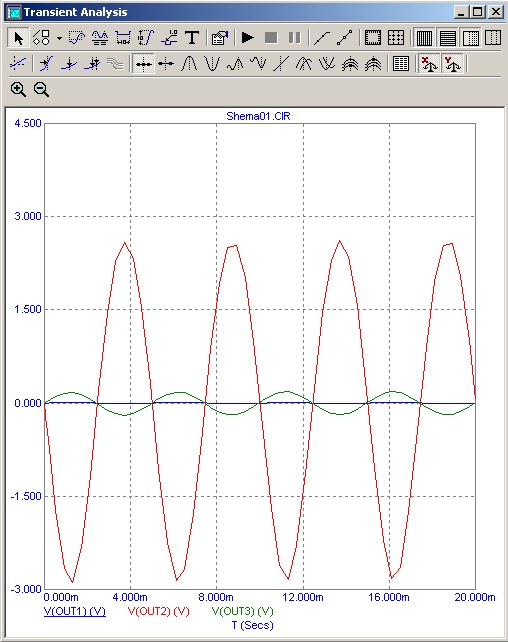
Task: Run the transient analysis
Action: click(x=248, y=38)
